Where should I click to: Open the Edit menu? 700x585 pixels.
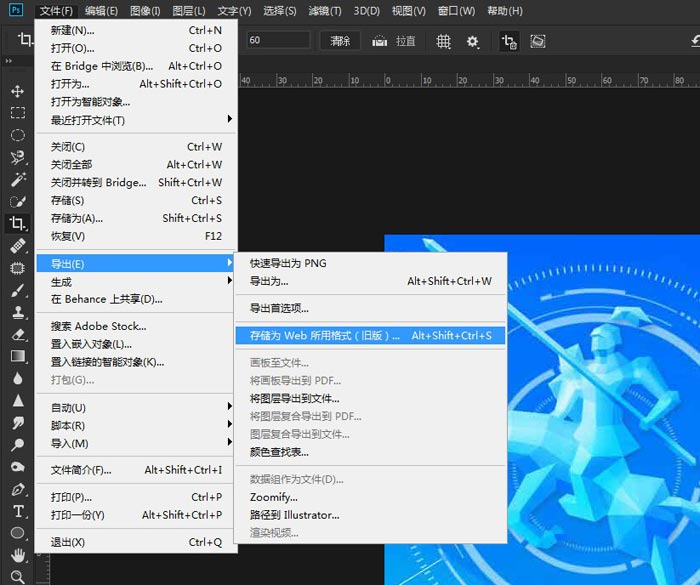point(101,11)
